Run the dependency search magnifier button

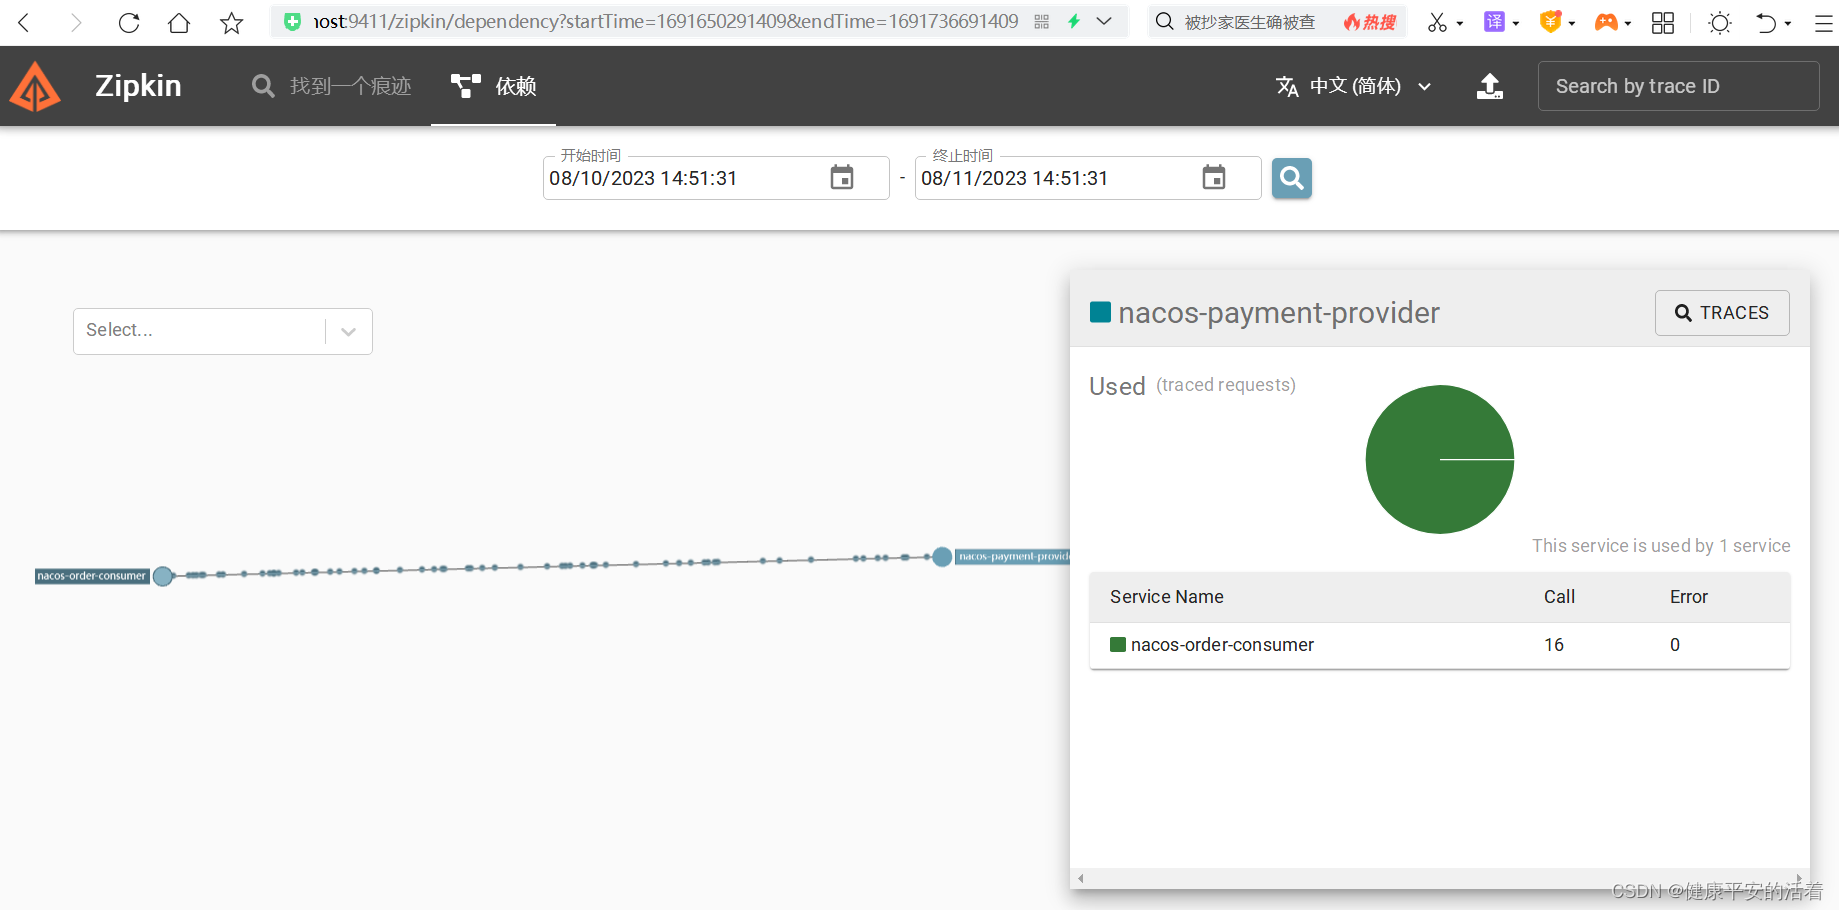[x=1292, y=178]
